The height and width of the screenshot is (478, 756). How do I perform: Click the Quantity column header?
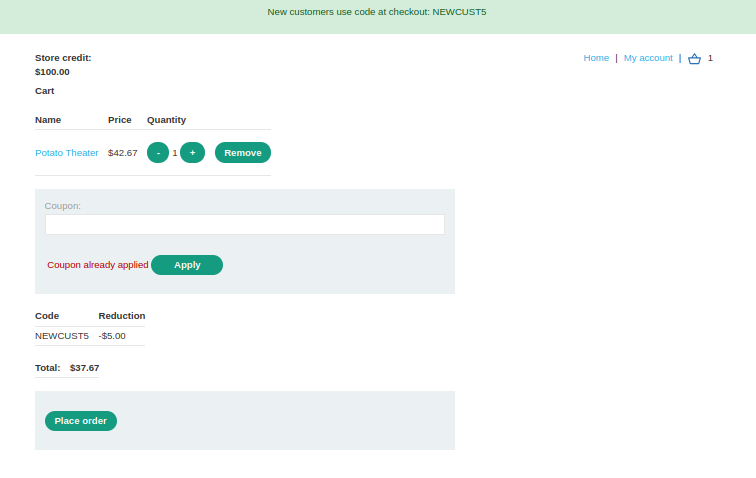click(x=166, y=120)
